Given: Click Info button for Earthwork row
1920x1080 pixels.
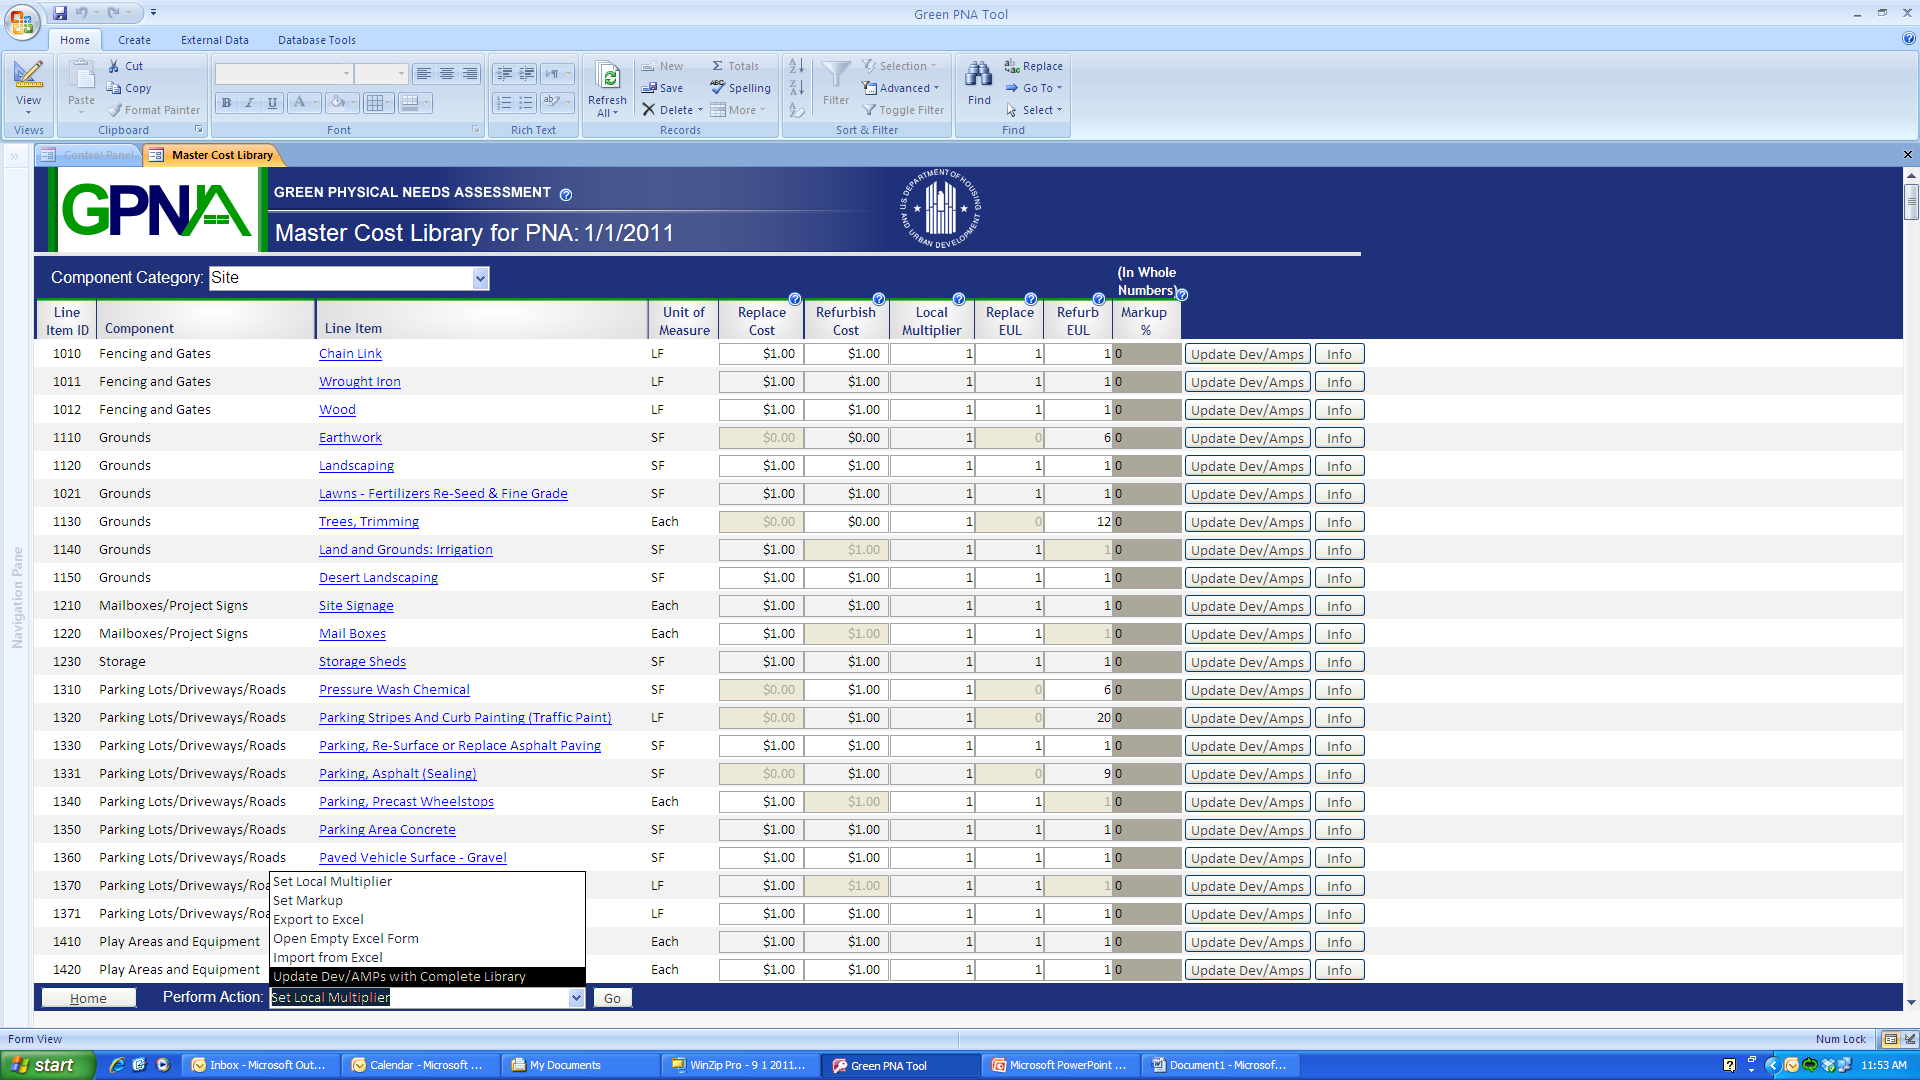Looking at the screenshot, I should pyautogui.click(x=1339, y=438).
